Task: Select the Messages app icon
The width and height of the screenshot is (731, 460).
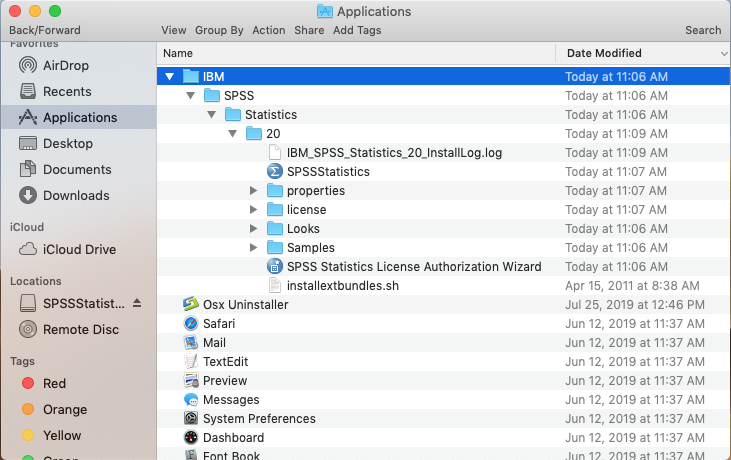Action: pyautogui.click(x=191, y=400)
